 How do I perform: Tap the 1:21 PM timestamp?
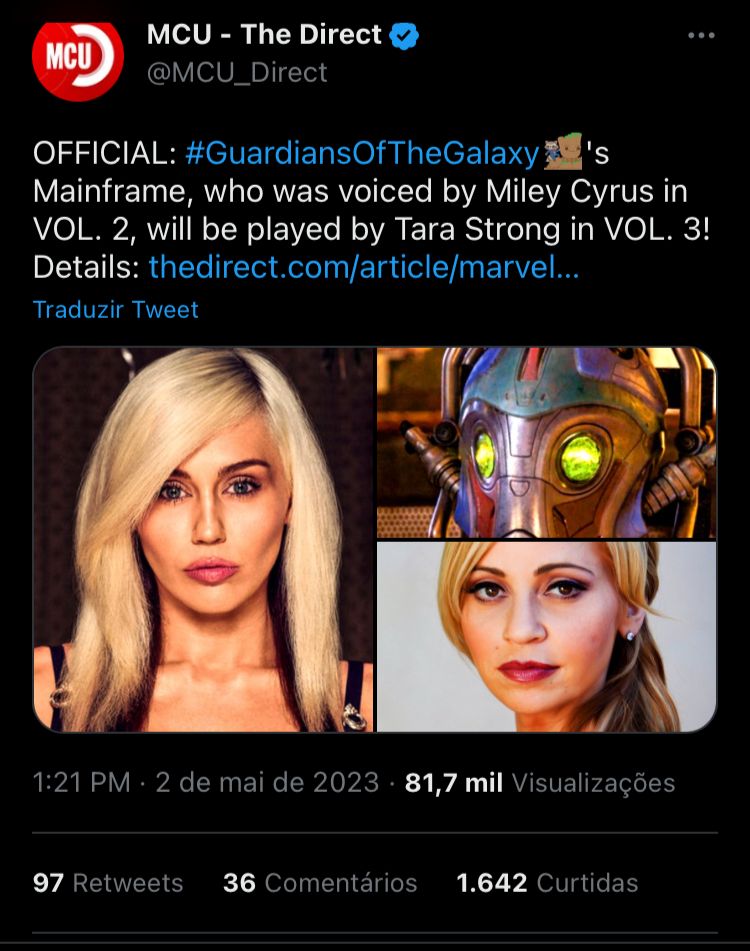coord(82,782)
